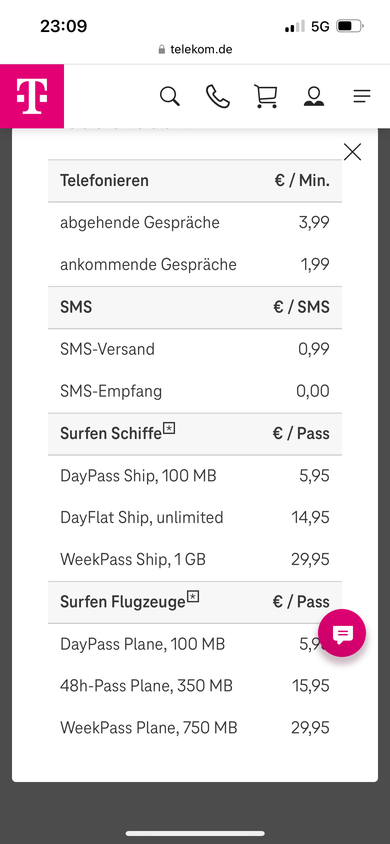Select the WeekPass Plane, 750 MB row
Viewport: 390px width, 844px height.
195,728
